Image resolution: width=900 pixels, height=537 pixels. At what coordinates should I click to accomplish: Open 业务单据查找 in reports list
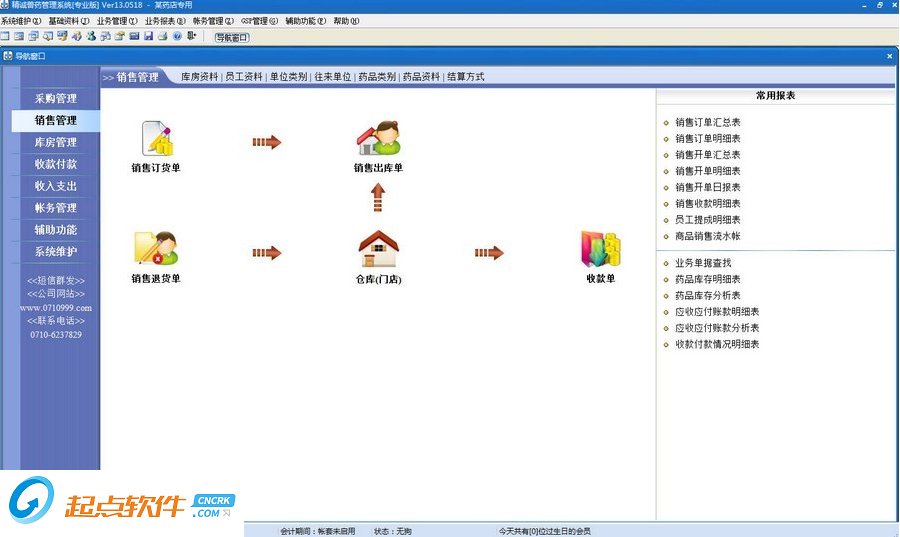pos(703,263)
